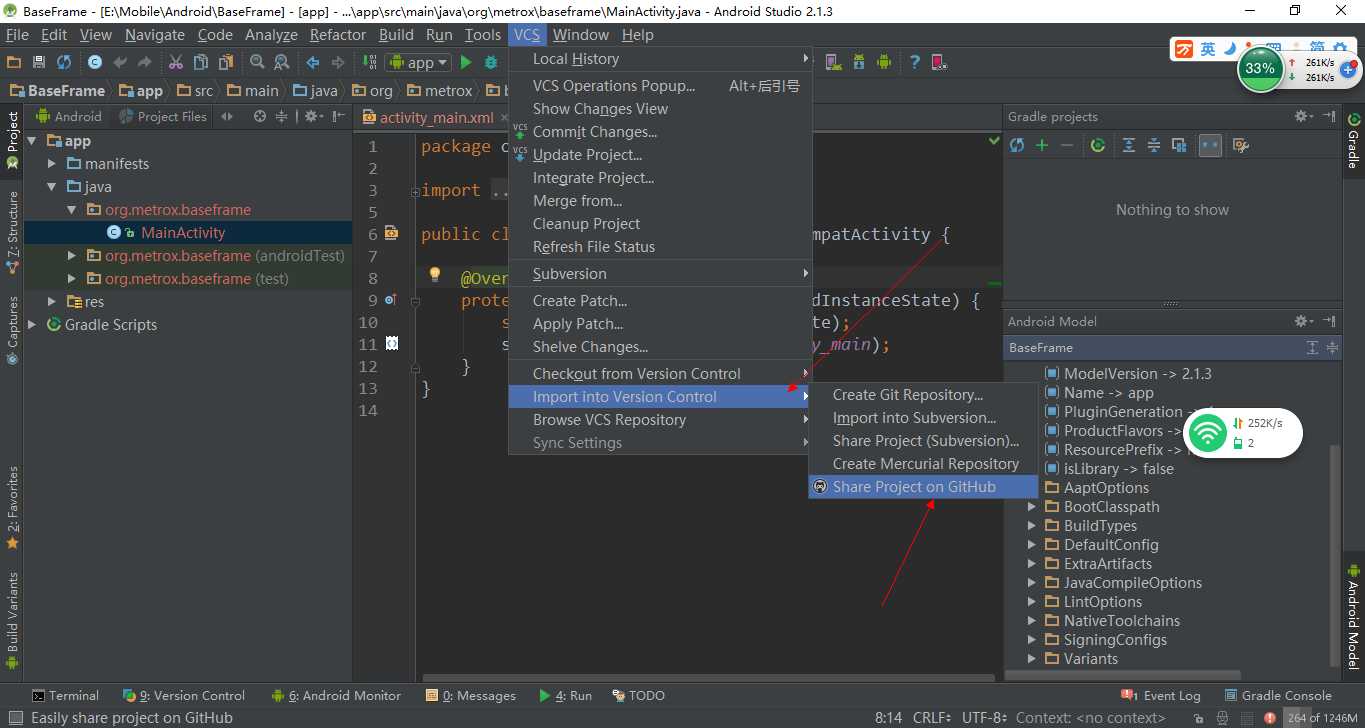Screen dimensions: 1365x728
Task: Toggle the Build Variants tool window
Action: pyautogui.click(x=12, y=620)
